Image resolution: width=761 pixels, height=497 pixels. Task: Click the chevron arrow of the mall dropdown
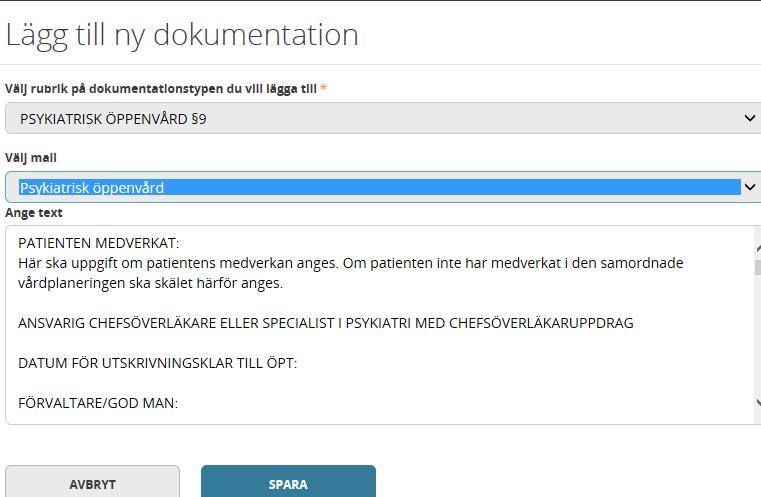point(750,187)
